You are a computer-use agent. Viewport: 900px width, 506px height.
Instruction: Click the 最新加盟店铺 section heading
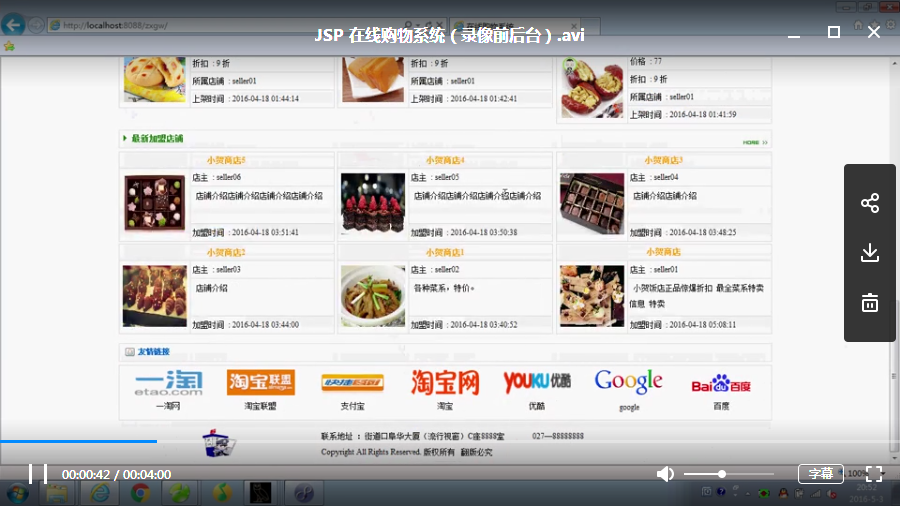(157, 138)
